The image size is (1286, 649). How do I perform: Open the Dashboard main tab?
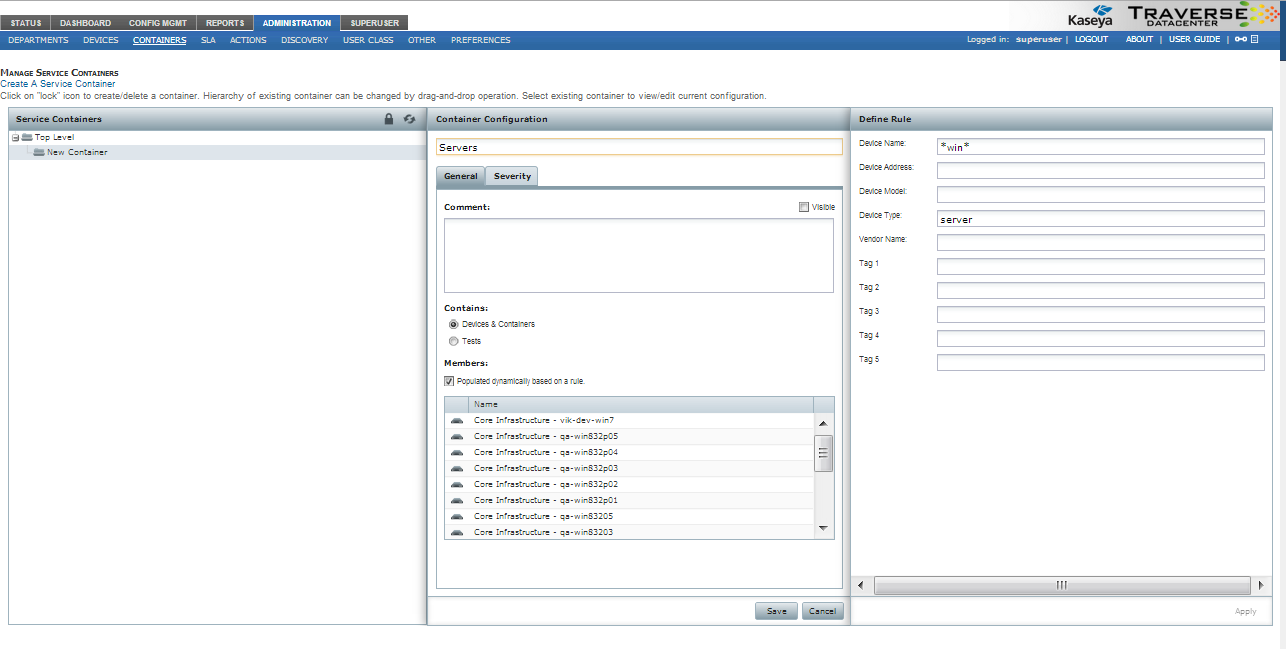click(x=85, y=23)
